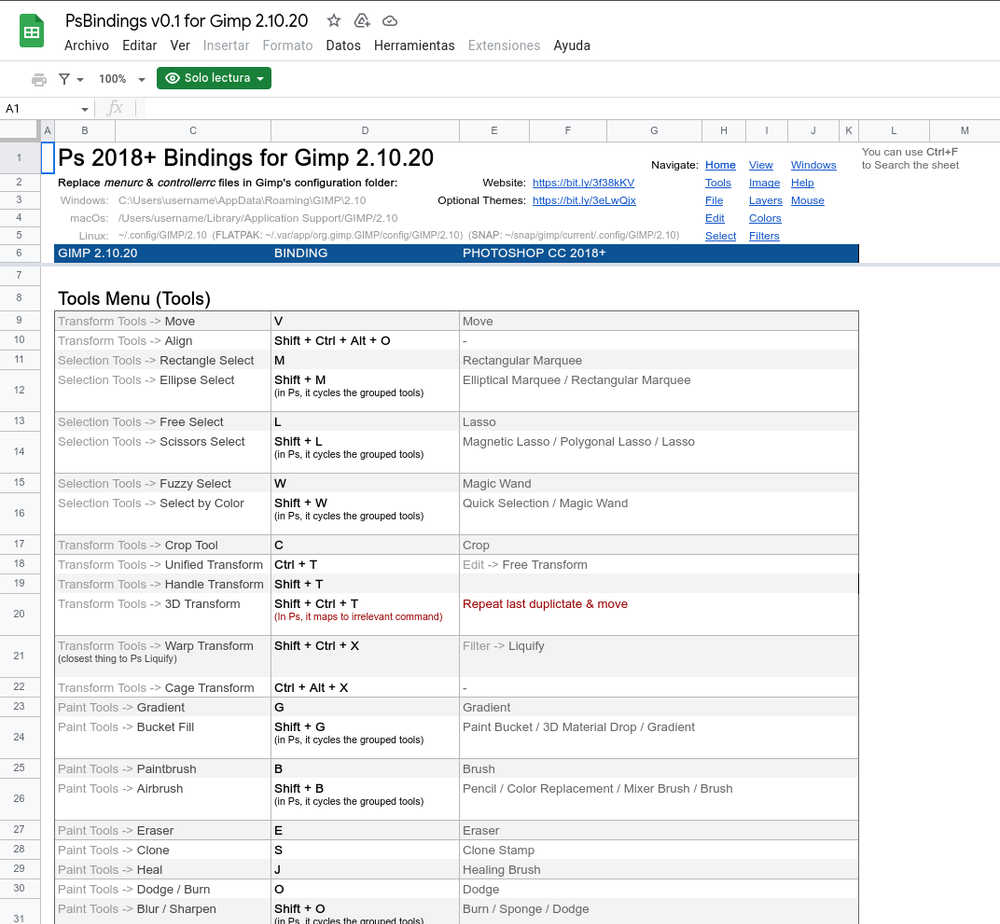
Task: Click the 'Selection Tools -> Fuzzy Select' cell
Action: click(163, 484)
